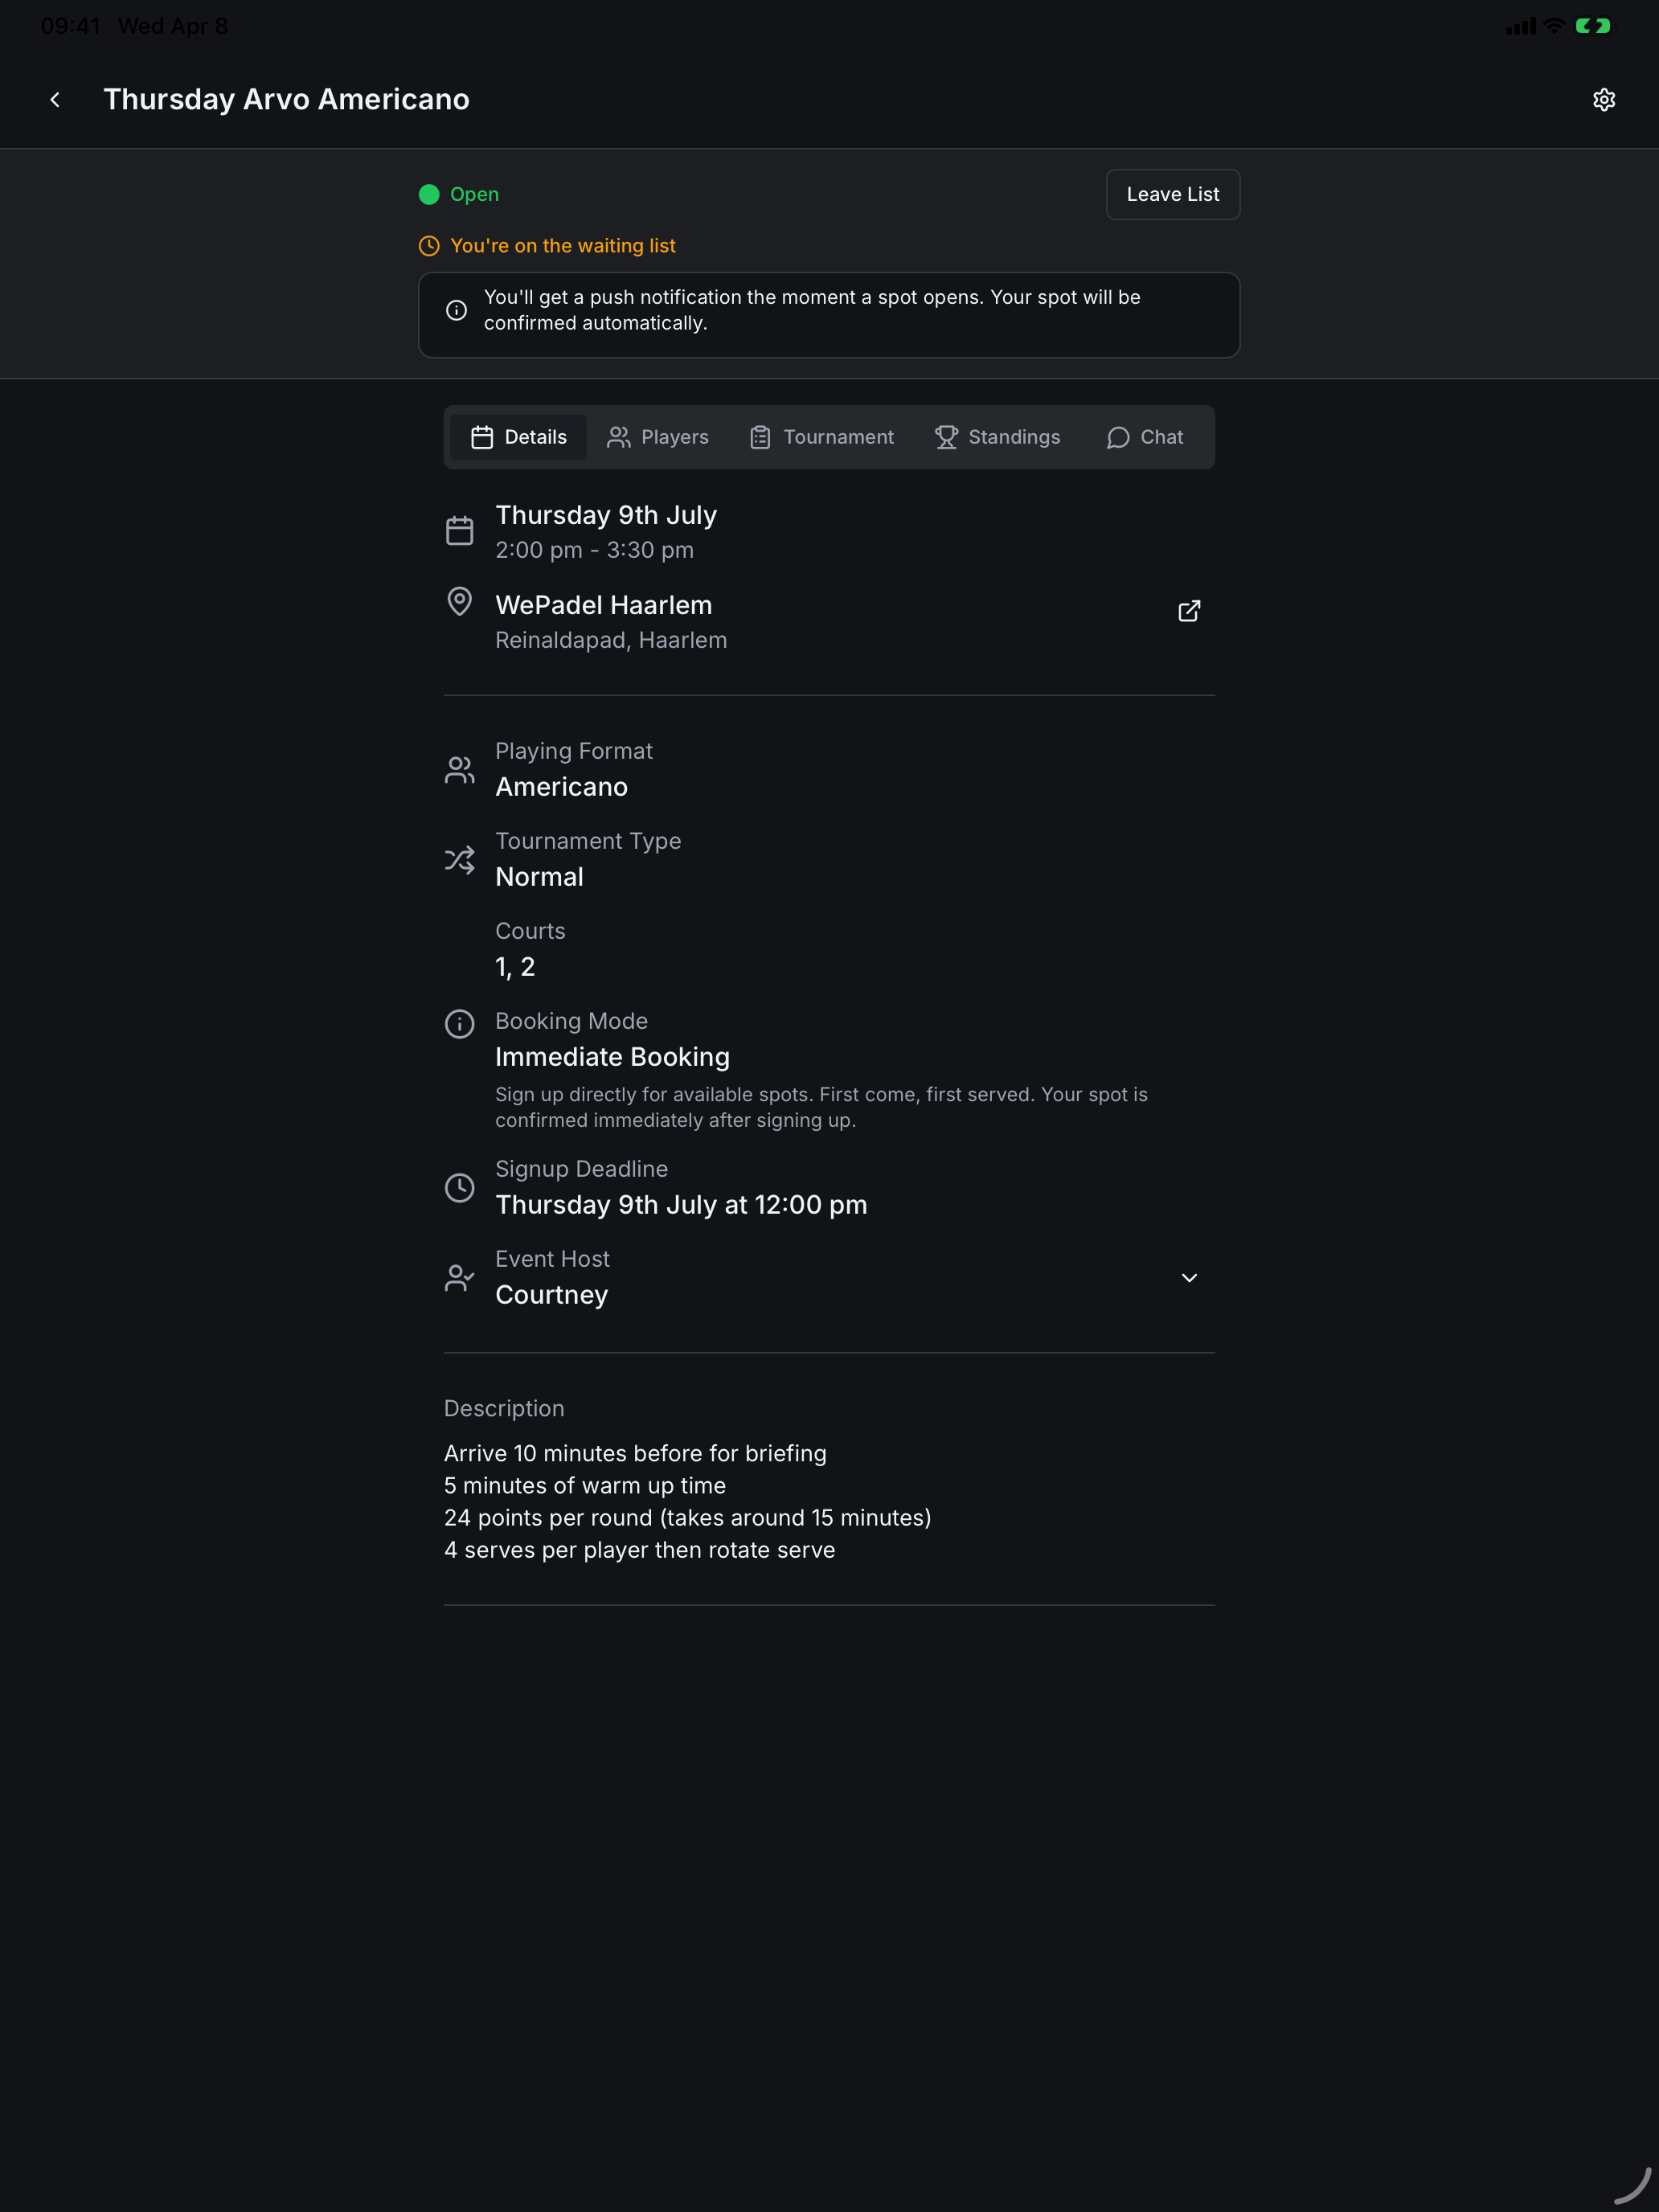Image resolution: width=1659 pixels, height=2212 pixels.
Task: Click the info icon in notification box
Action: [456, 310]
